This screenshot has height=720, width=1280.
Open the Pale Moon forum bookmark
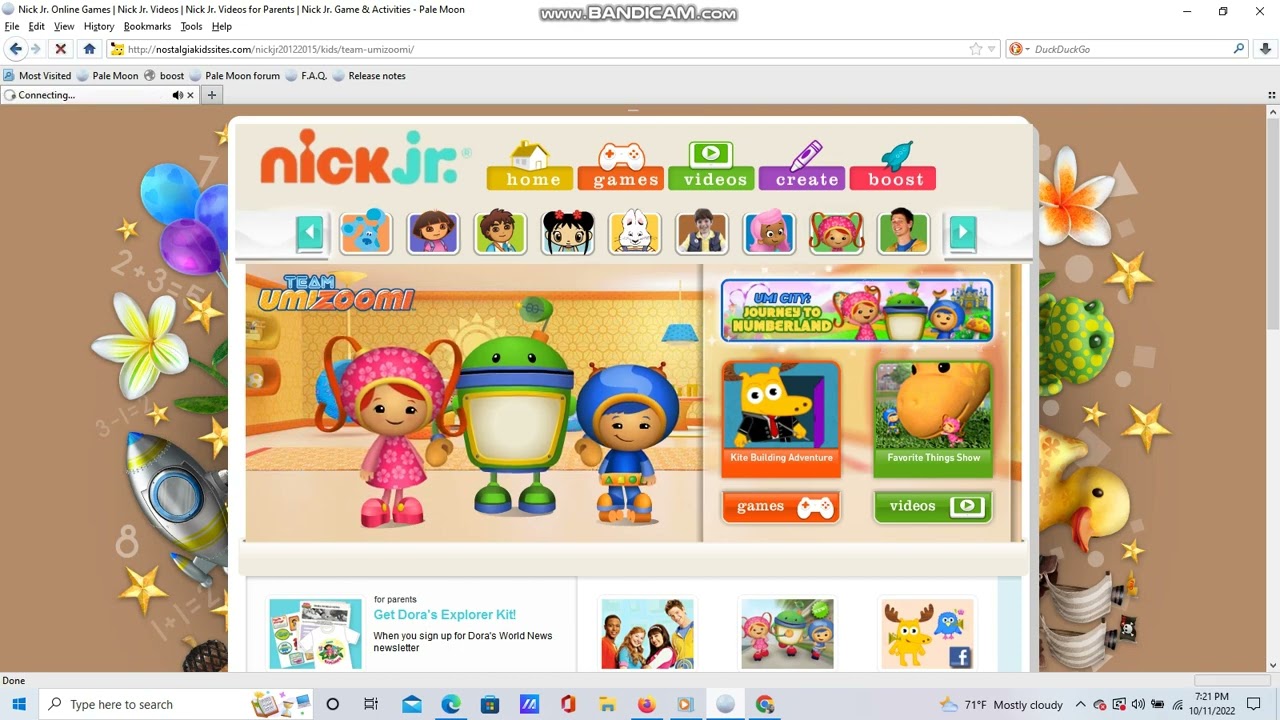(x=235, y=75)
